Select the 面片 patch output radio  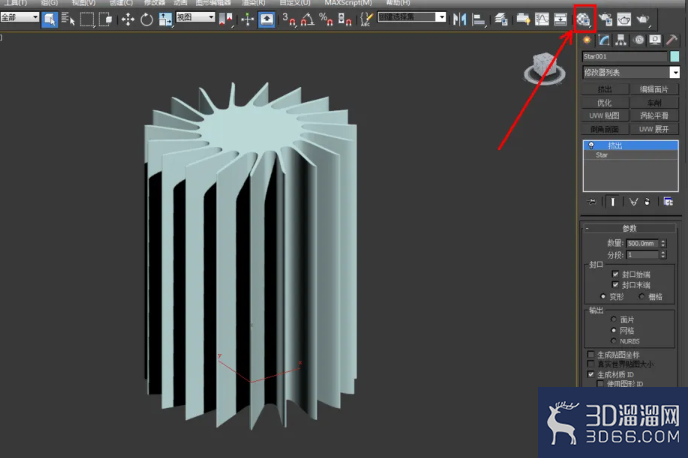point(614,319)
